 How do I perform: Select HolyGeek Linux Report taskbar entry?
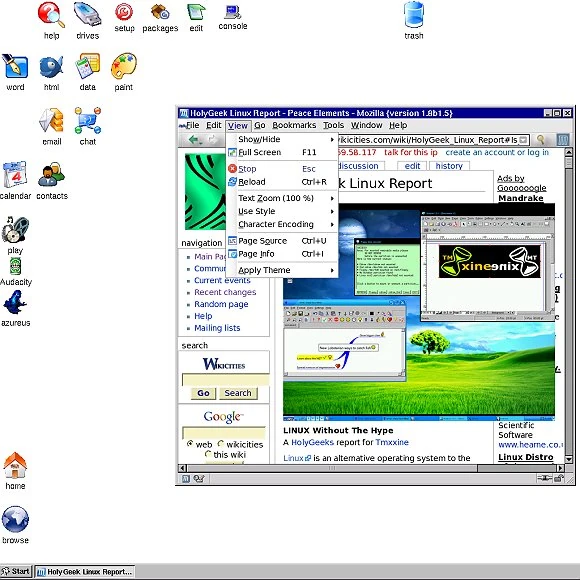click(85, 571)
